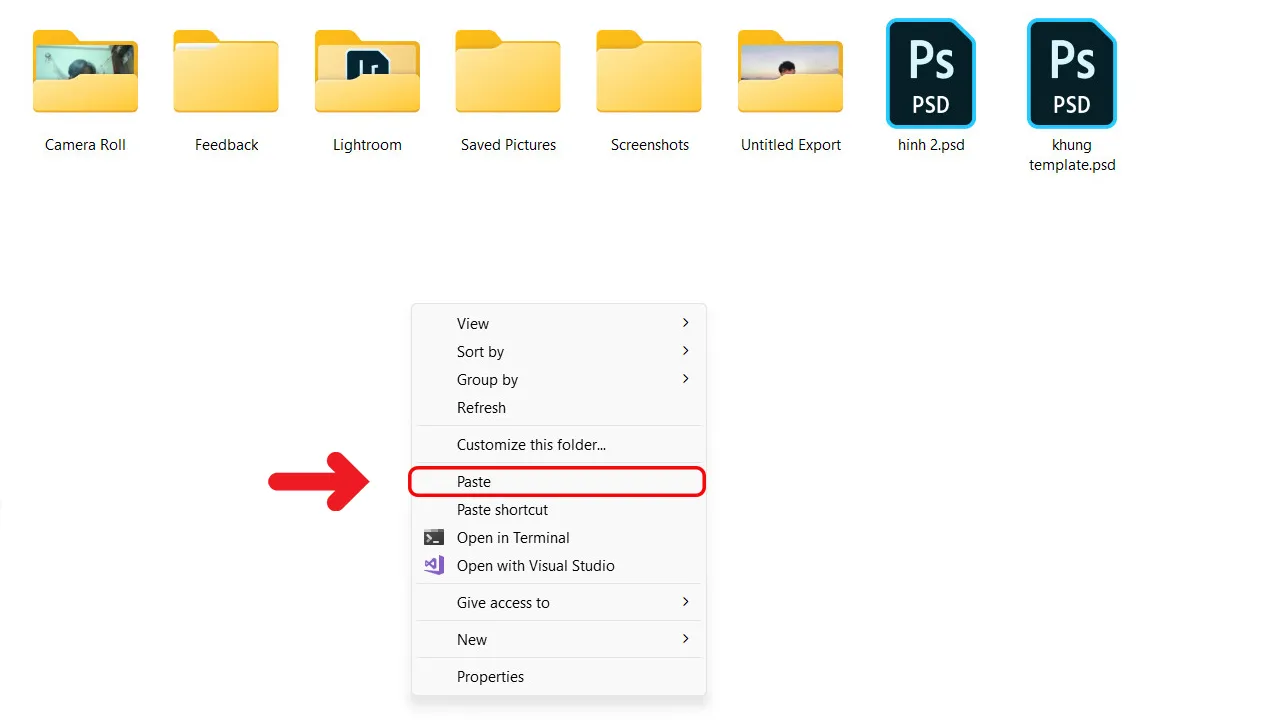
Task: Expand the Sort by submenu arrow
Action: 685,351
